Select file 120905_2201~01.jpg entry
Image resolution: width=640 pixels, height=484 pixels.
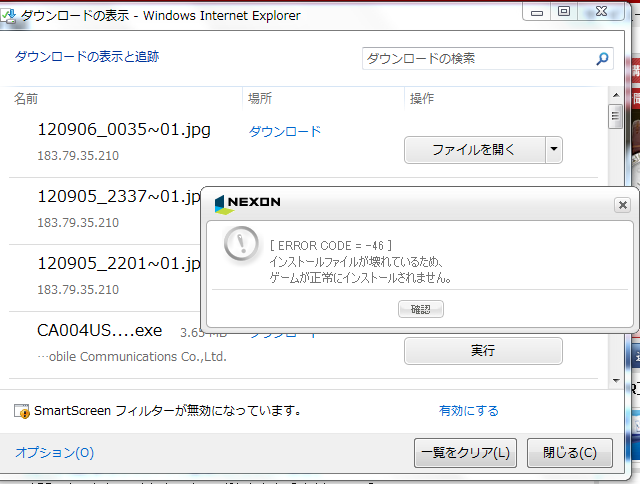(119, 264)
